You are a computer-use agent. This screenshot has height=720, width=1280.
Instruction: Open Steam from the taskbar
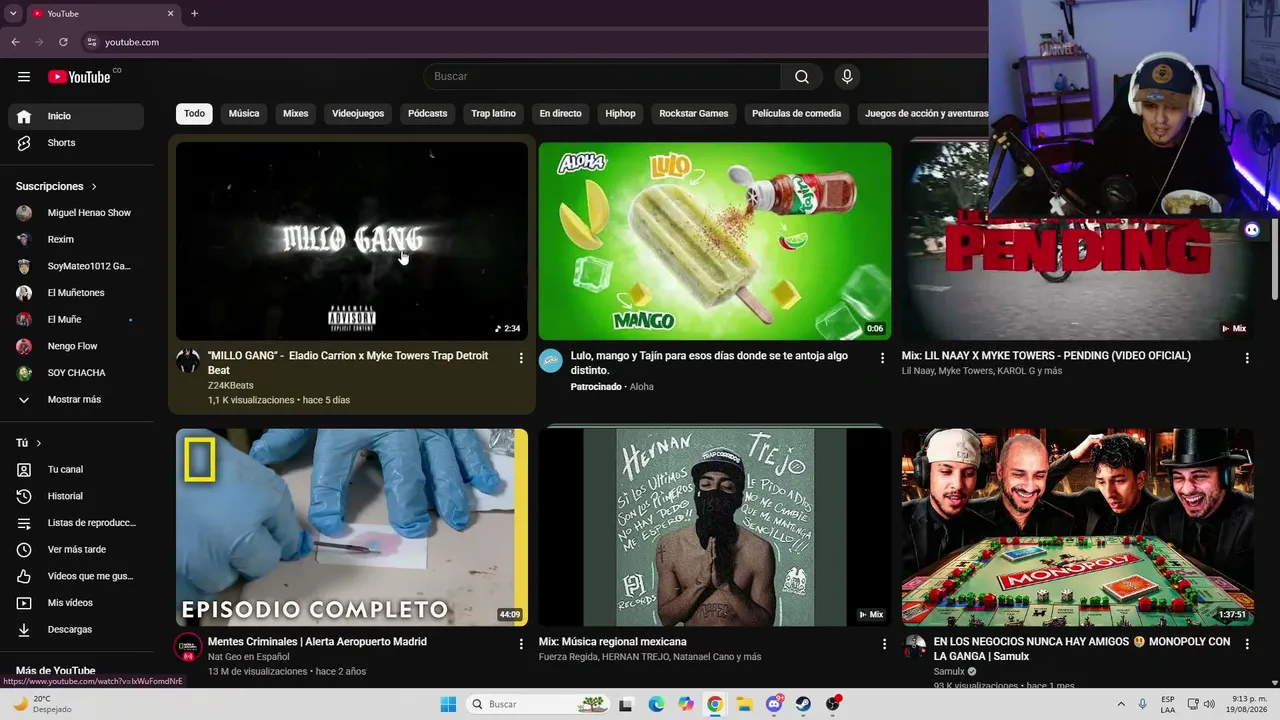[803, 704]
